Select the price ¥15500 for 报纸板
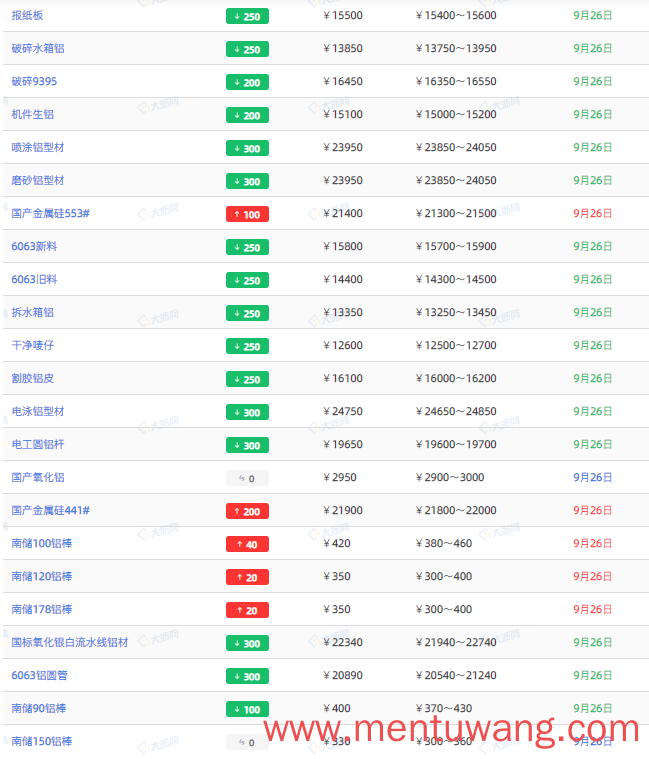 click(x=343, y=15)
